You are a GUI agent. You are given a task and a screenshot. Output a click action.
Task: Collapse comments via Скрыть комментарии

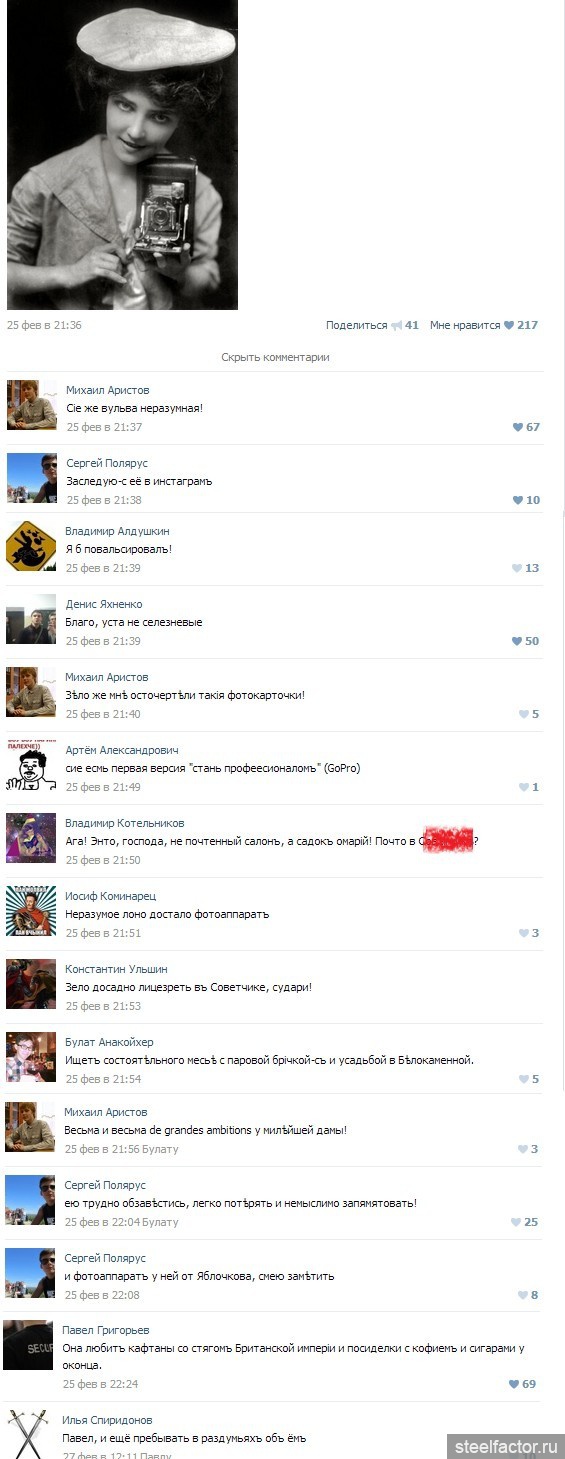click(275, 357)
